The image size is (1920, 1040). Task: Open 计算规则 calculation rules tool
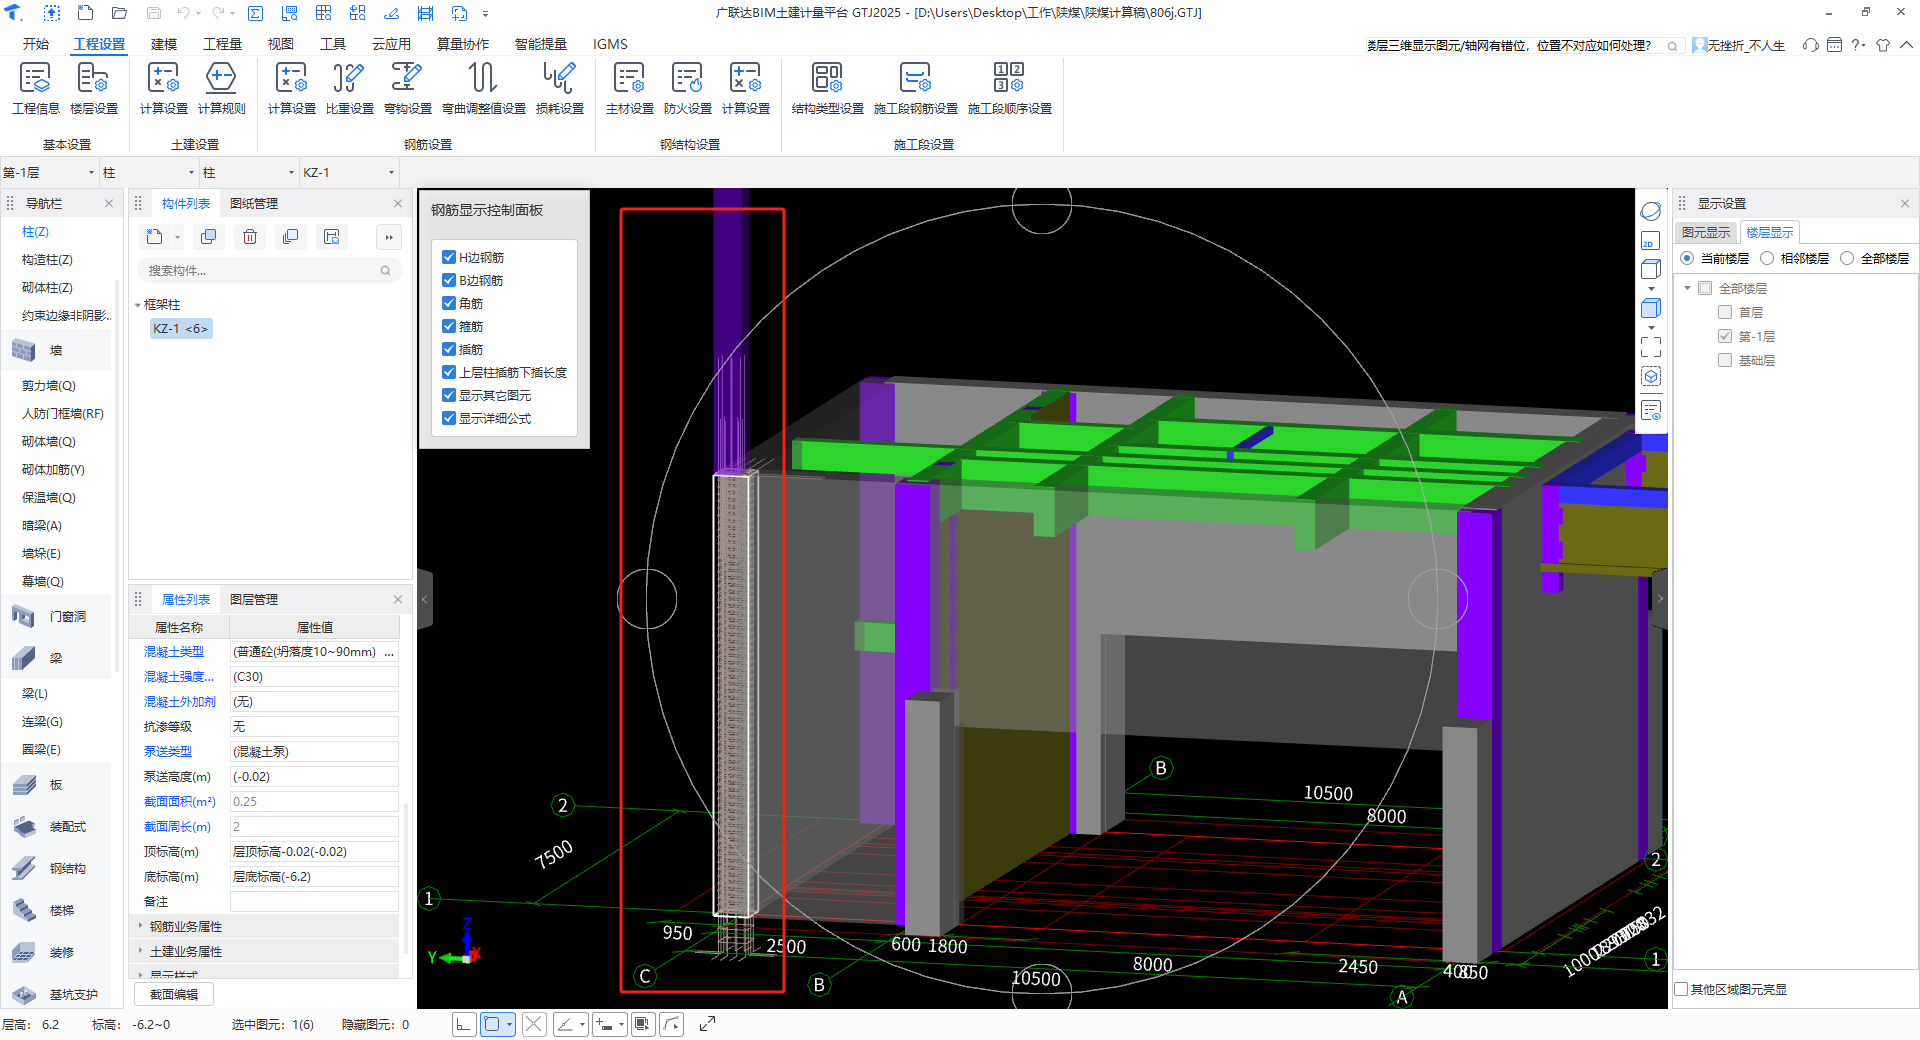tap(221, 88)
